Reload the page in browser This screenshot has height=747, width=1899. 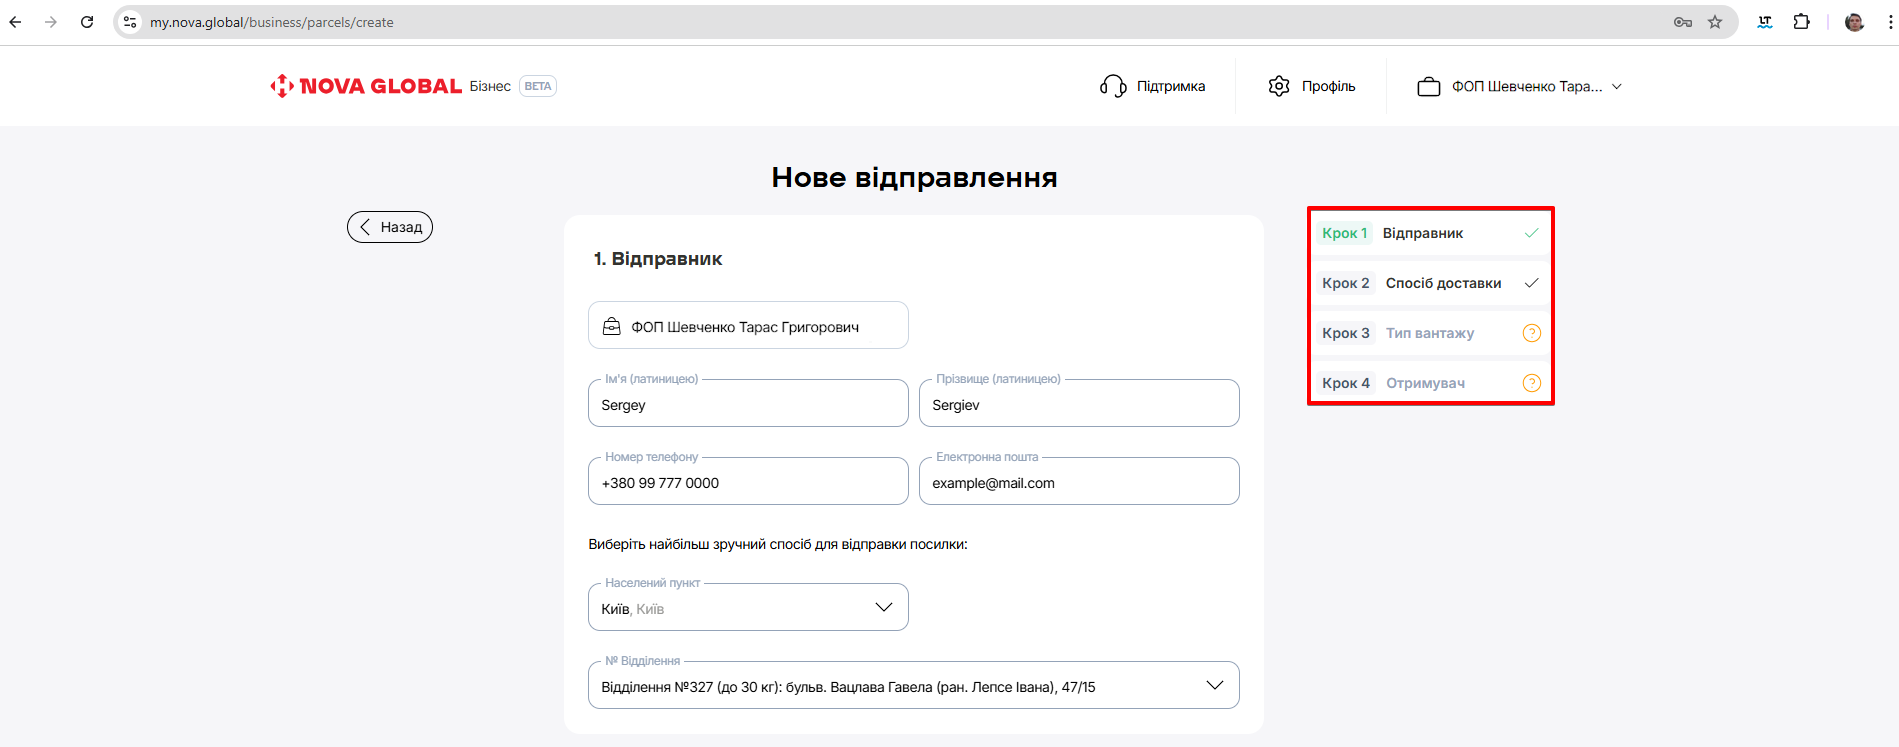pos(87,22)
